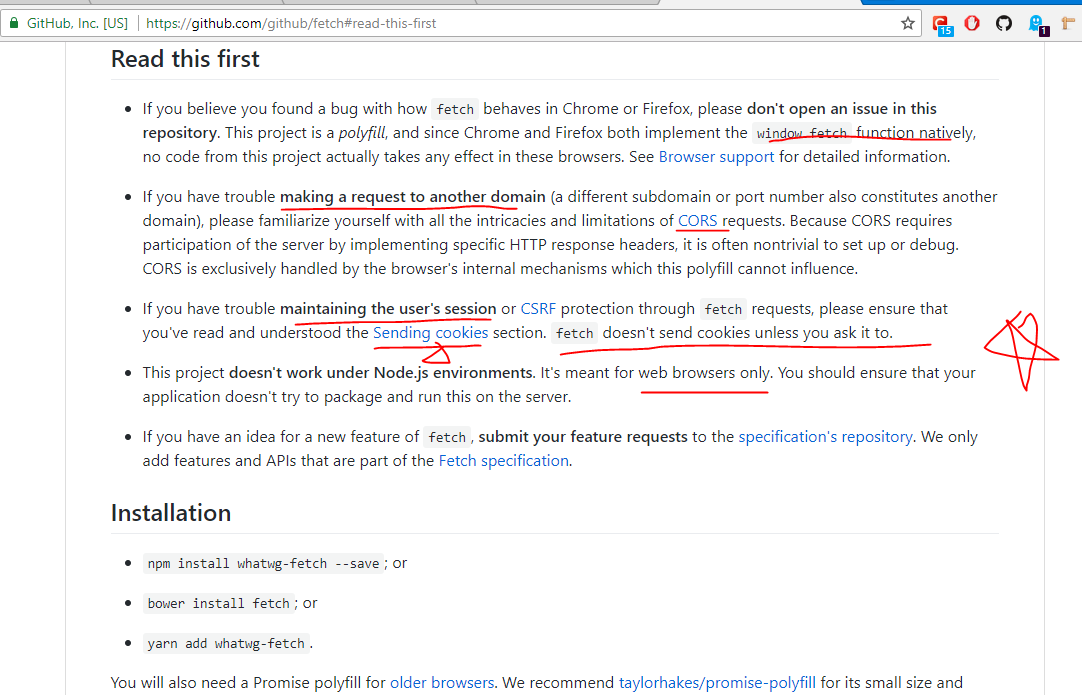Open the Browser support link

click(x=716, y=157)
